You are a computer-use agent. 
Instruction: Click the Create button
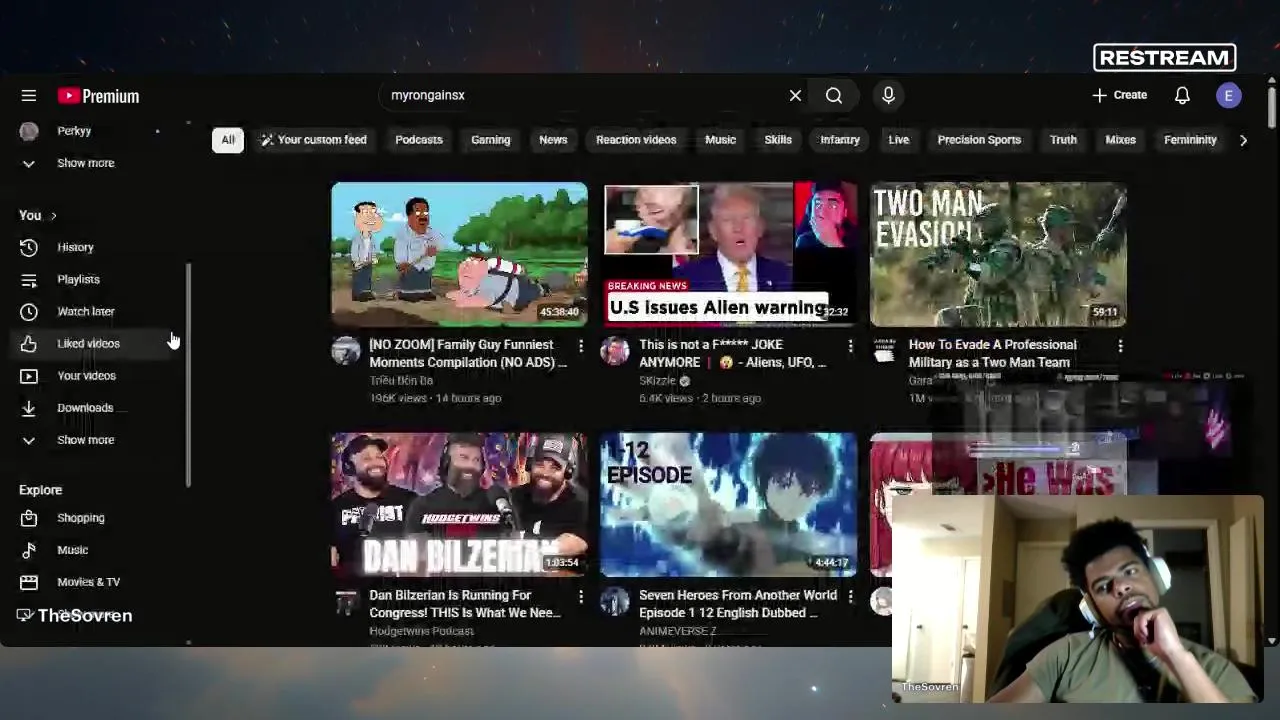pyautogui.click(x=1120, y=95)
